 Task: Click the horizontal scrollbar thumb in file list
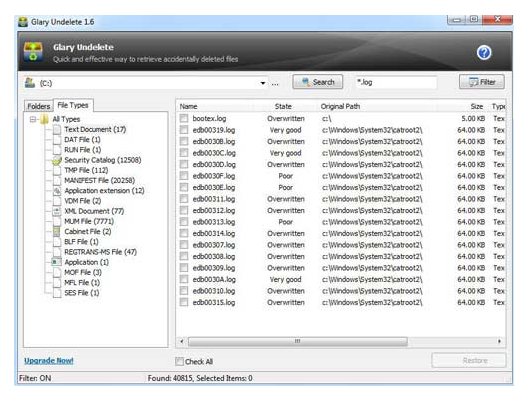click(x=298, y=342)
